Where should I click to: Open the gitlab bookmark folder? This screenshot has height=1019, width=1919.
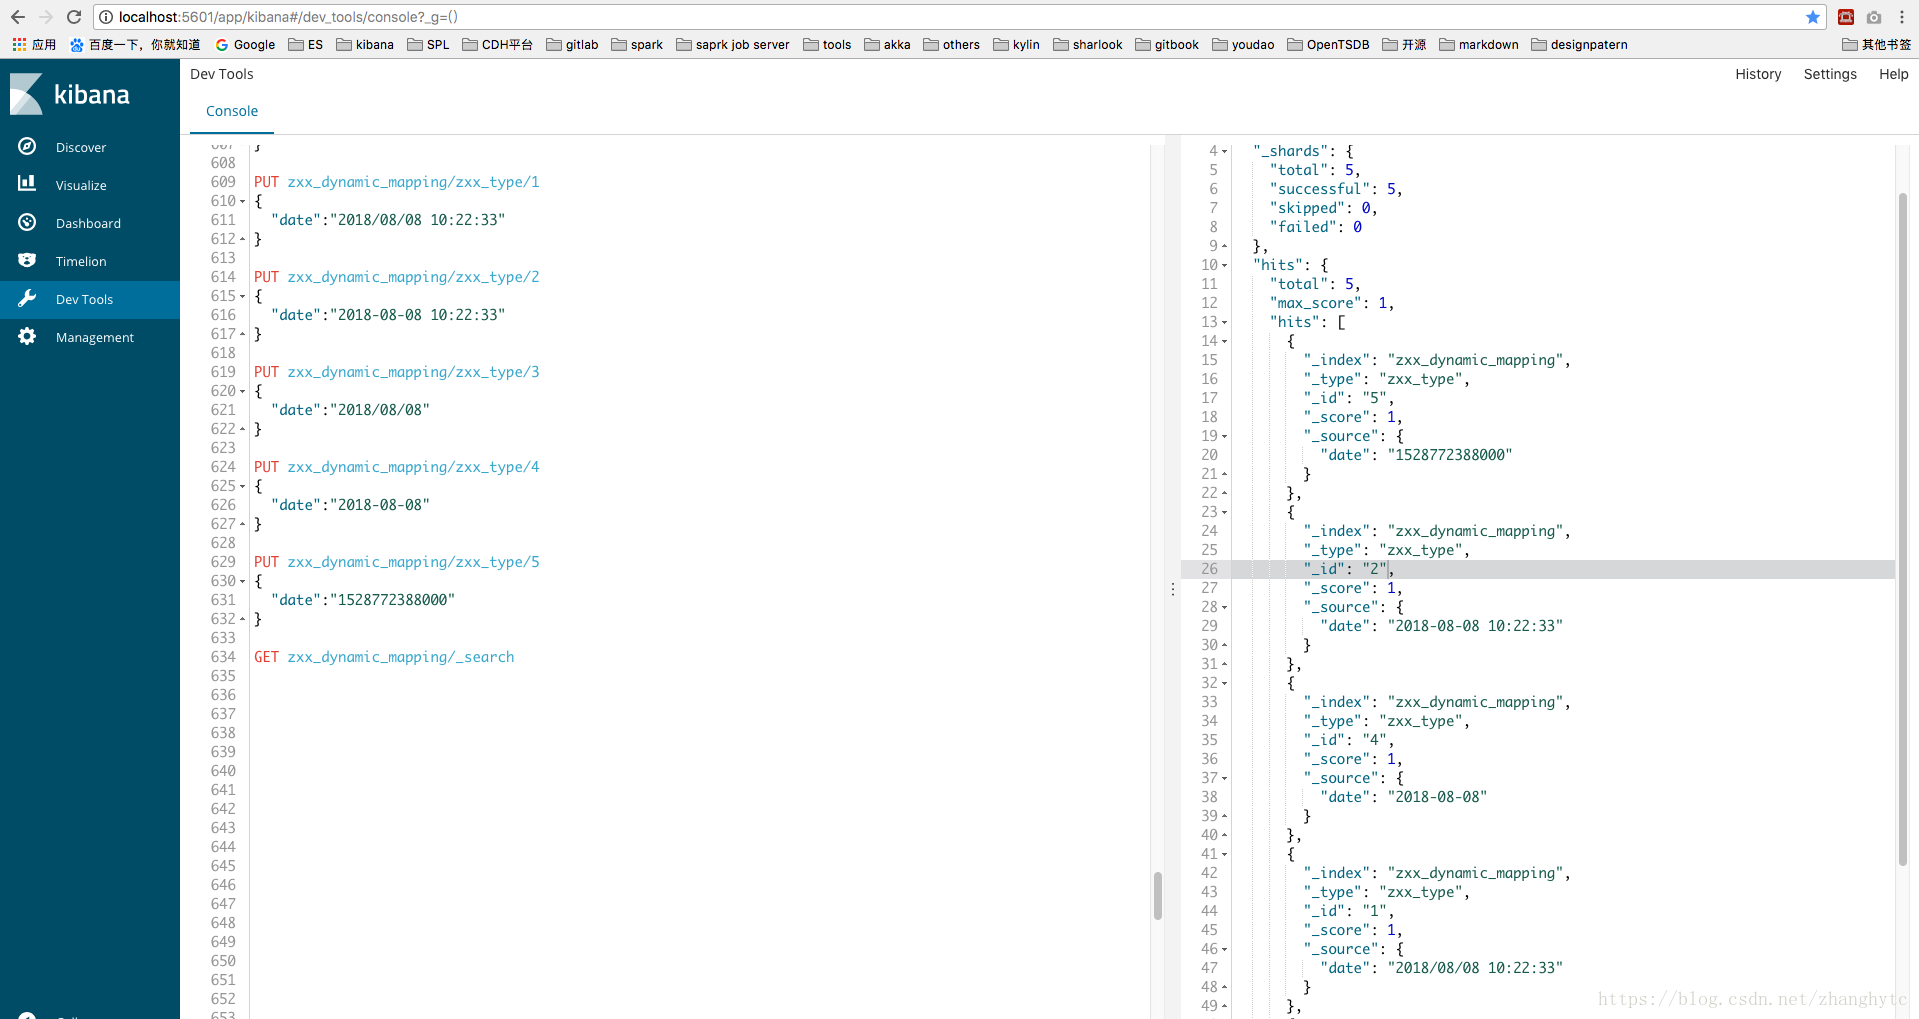tap(572, 44)
